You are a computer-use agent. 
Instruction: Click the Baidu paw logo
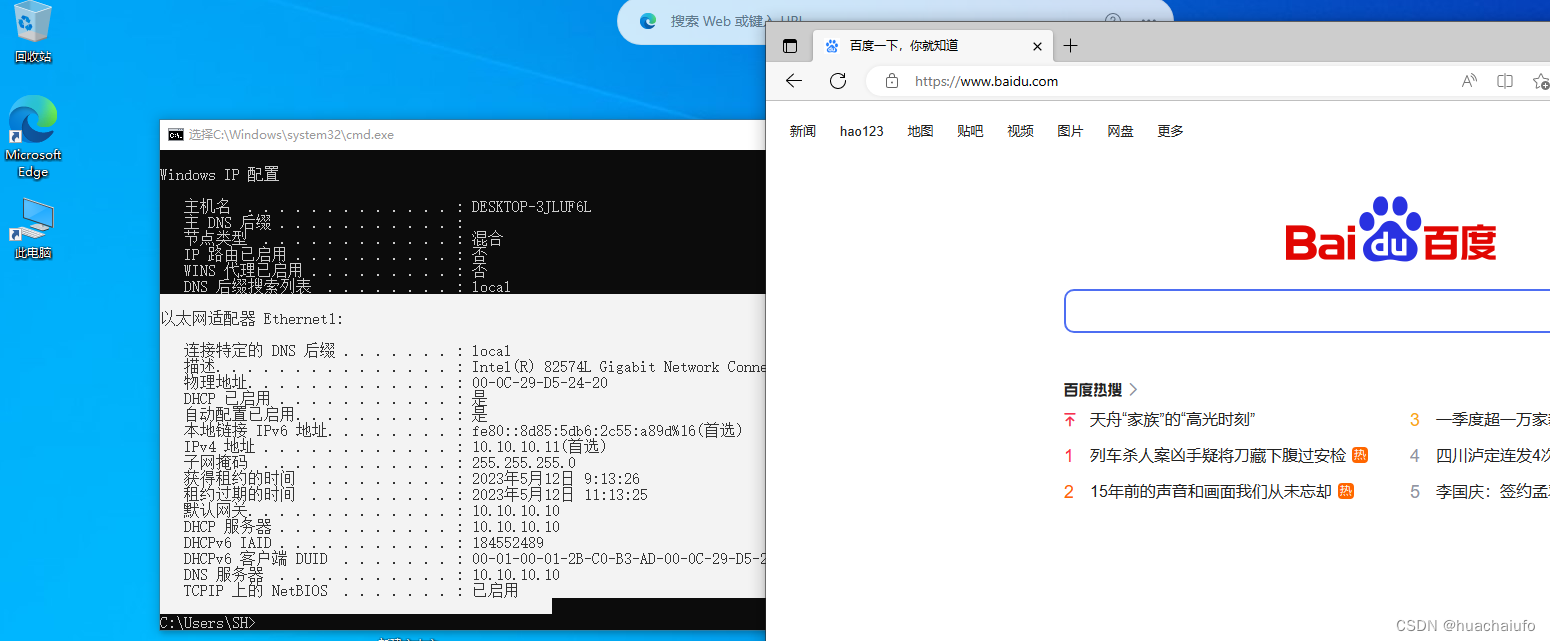pos(1390,232)
